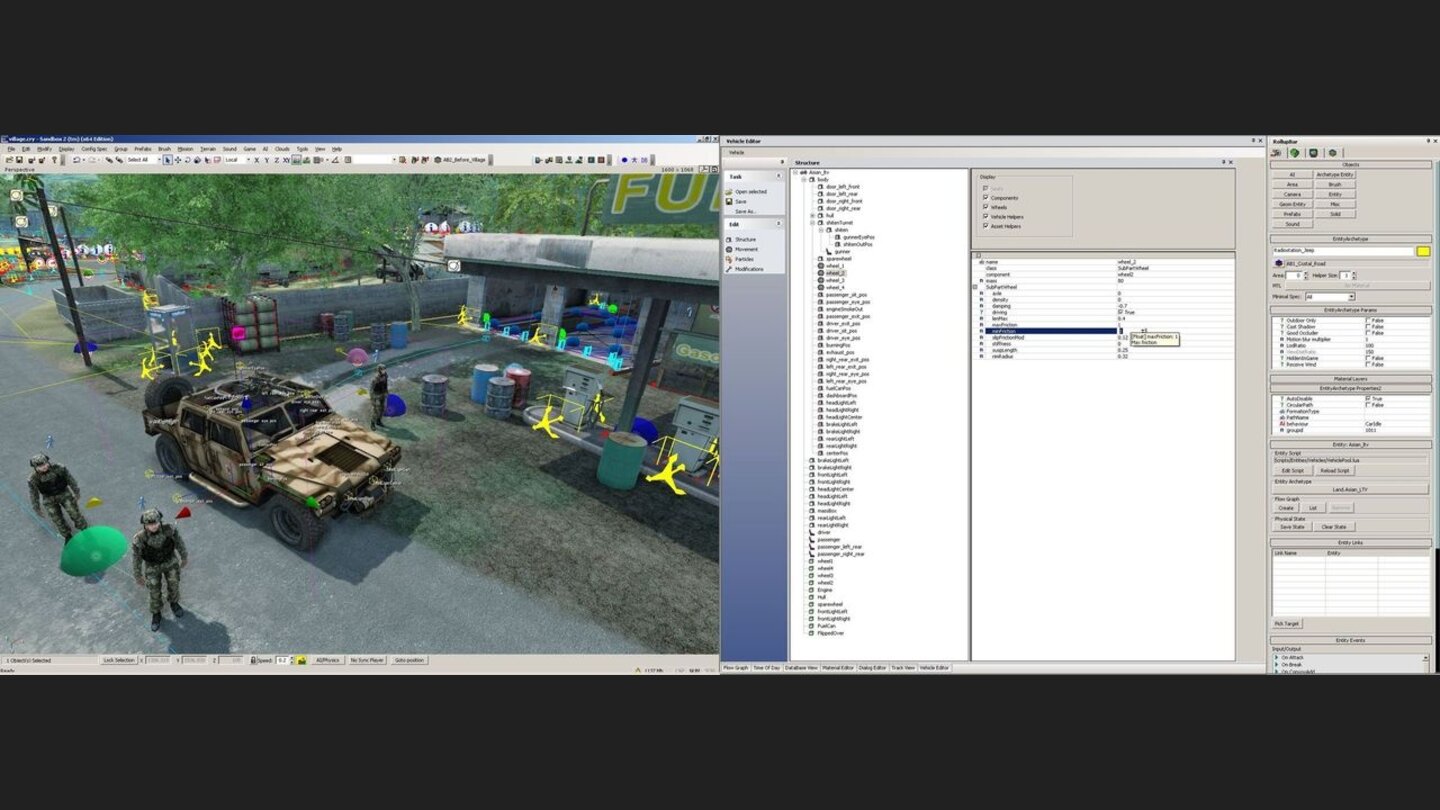Viewport: 1440px width, 810px height.
Task: Toggle the driving True checkbox
Action: point(1121,312)
